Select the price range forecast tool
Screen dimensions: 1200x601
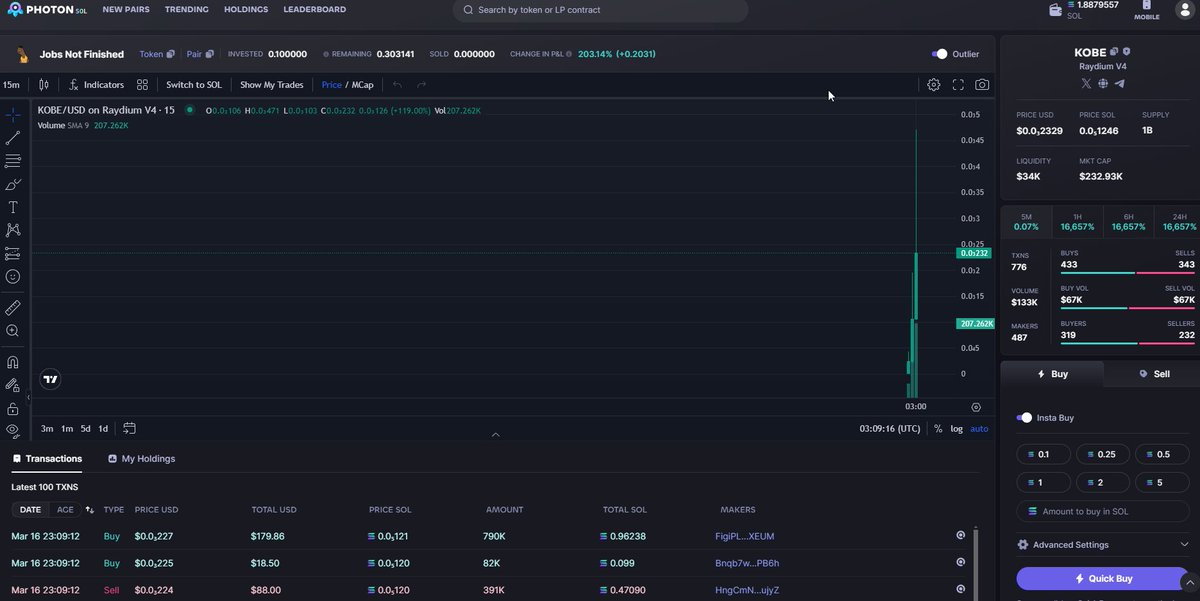[13, 253]
